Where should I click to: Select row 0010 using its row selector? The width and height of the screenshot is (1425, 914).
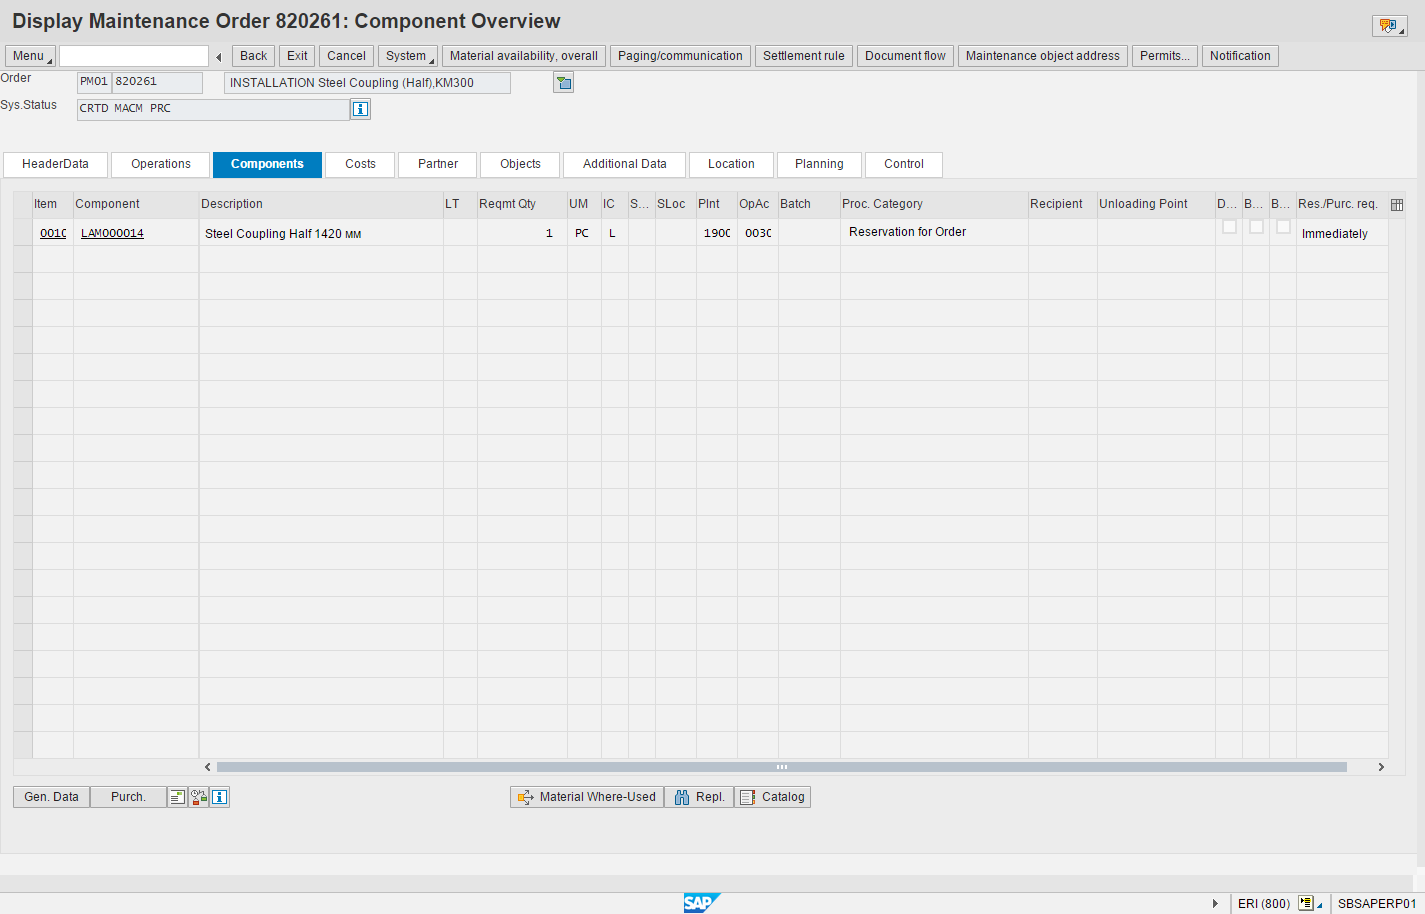tap(23, 233)
